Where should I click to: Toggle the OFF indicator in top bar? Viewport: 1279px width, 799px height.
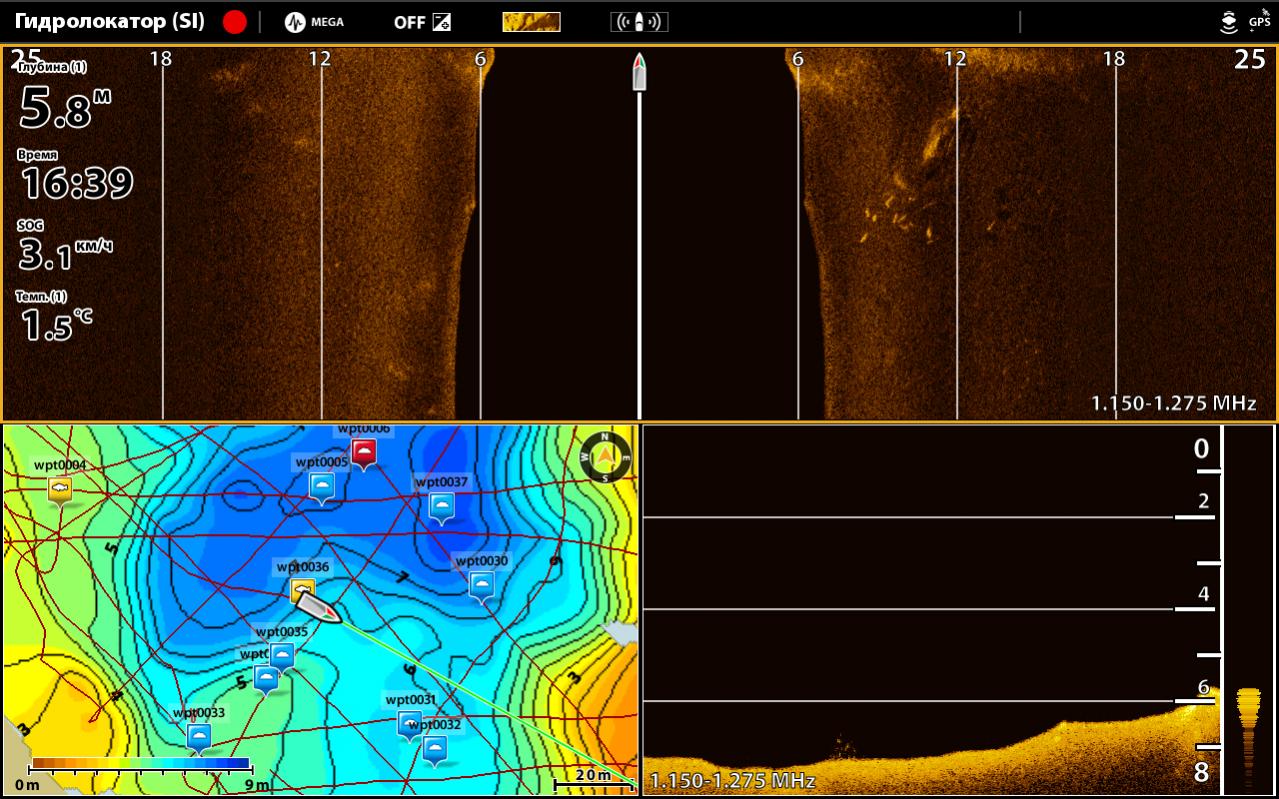point(421,22)
